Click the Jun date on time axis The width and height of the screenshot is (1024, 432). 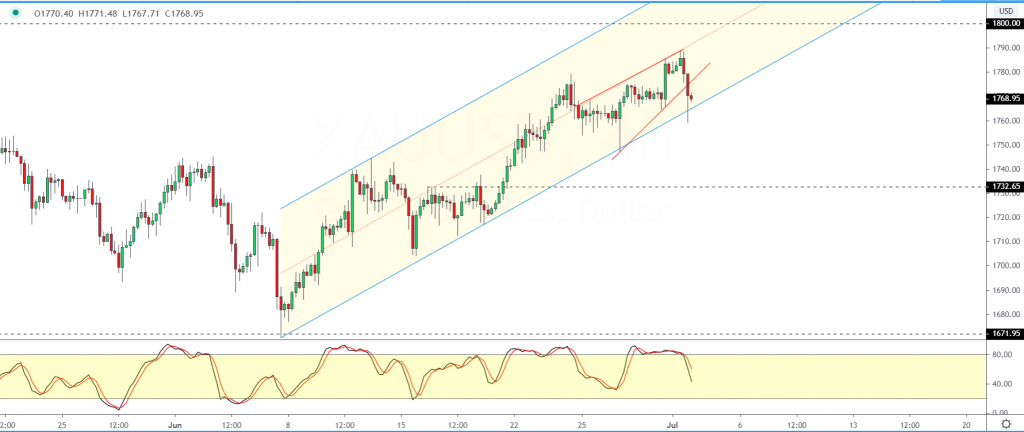point(175,423)
